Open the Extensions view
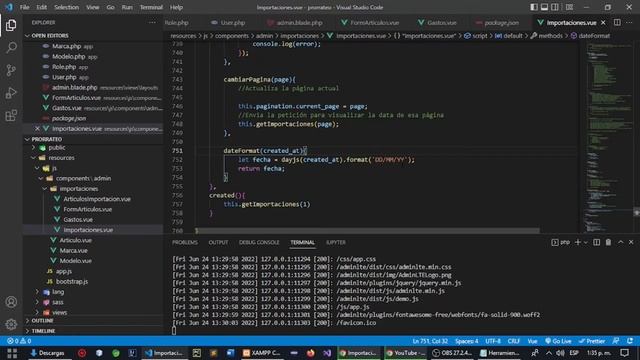 click(x=11, y=116)
